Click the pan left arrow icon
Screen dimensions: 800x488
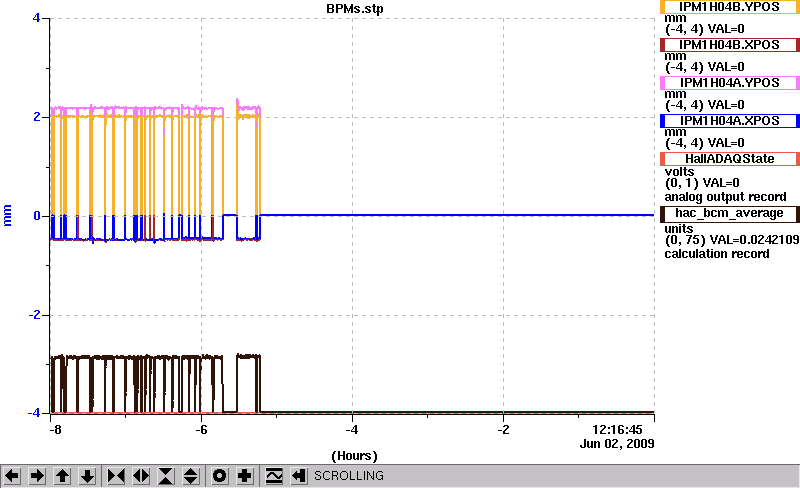pyautogui.click(x=12, y=476)
